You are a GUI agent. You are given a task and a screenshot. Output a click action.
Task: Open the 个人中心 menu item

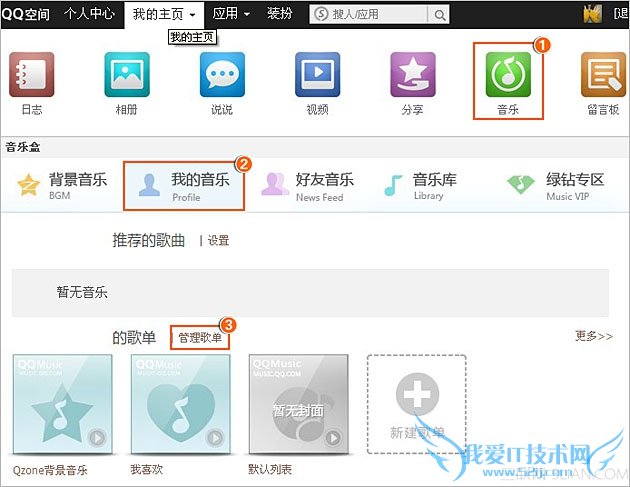89,14
